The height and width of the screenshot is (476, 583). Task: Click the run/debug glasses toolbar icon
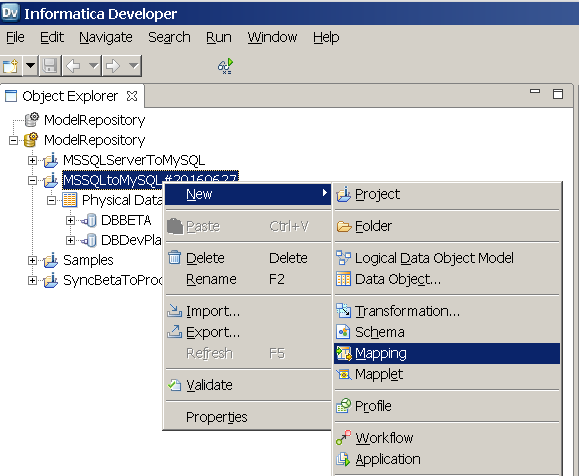coord(225,66)
